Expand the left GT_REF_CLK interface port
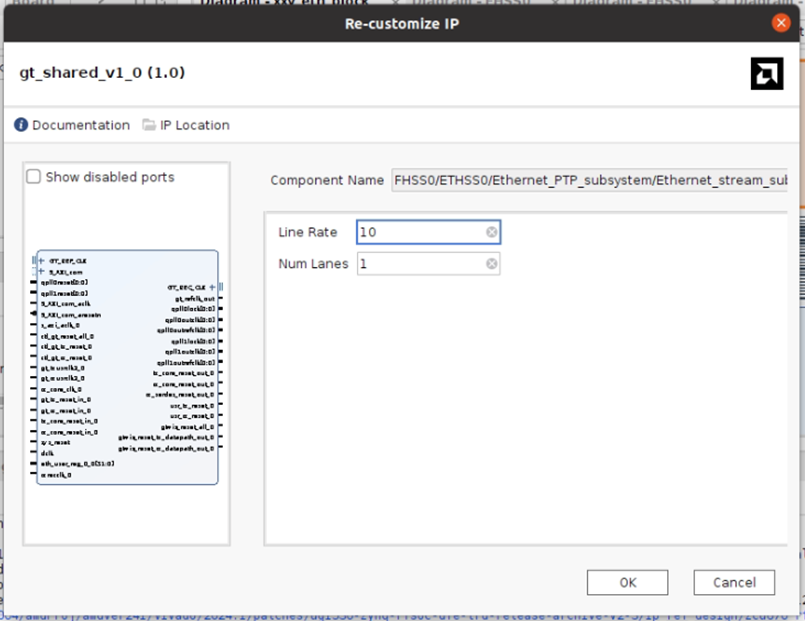Image resolution: width=805 pixels, height=621 pixels. pyautogui.click(x=40, y=261)
